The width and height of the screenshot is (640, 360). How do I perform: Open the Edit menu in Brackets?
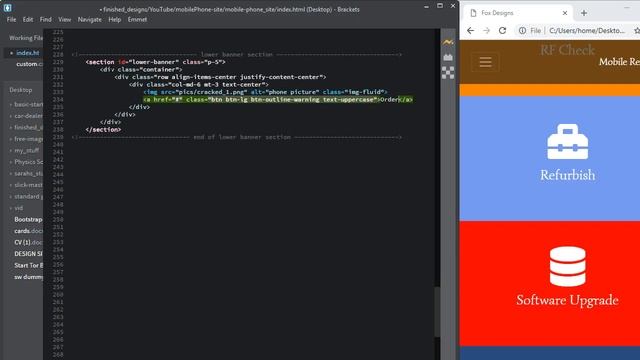(x=28, y=19)
